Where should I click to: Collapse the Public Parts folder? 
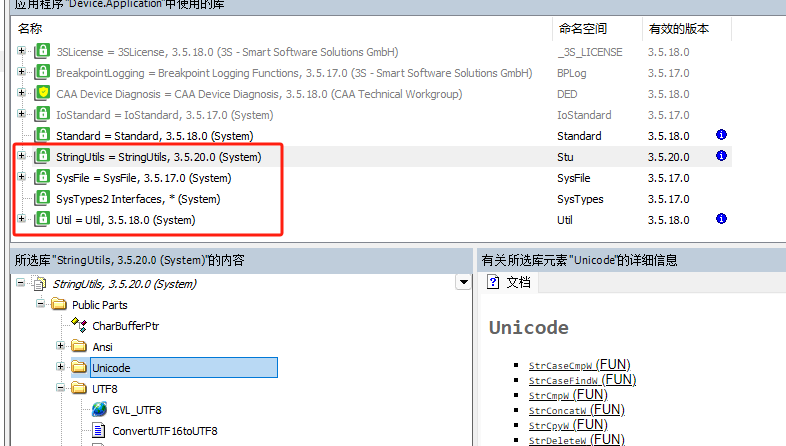[x=42, y=305]
